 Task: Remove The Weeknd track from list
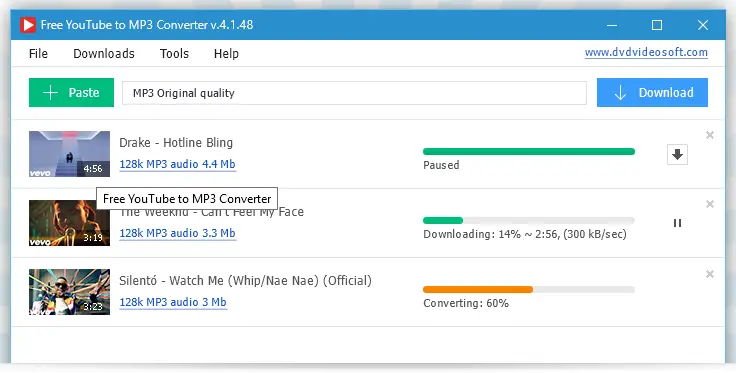[710, 204]
